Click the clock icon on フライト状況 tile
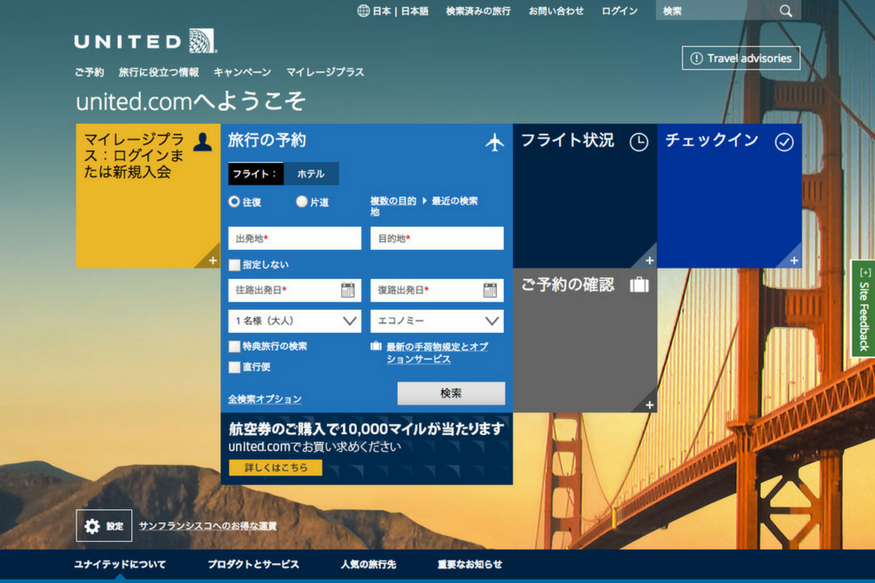Screen dimensions: 875x583 tap(639, 142)
